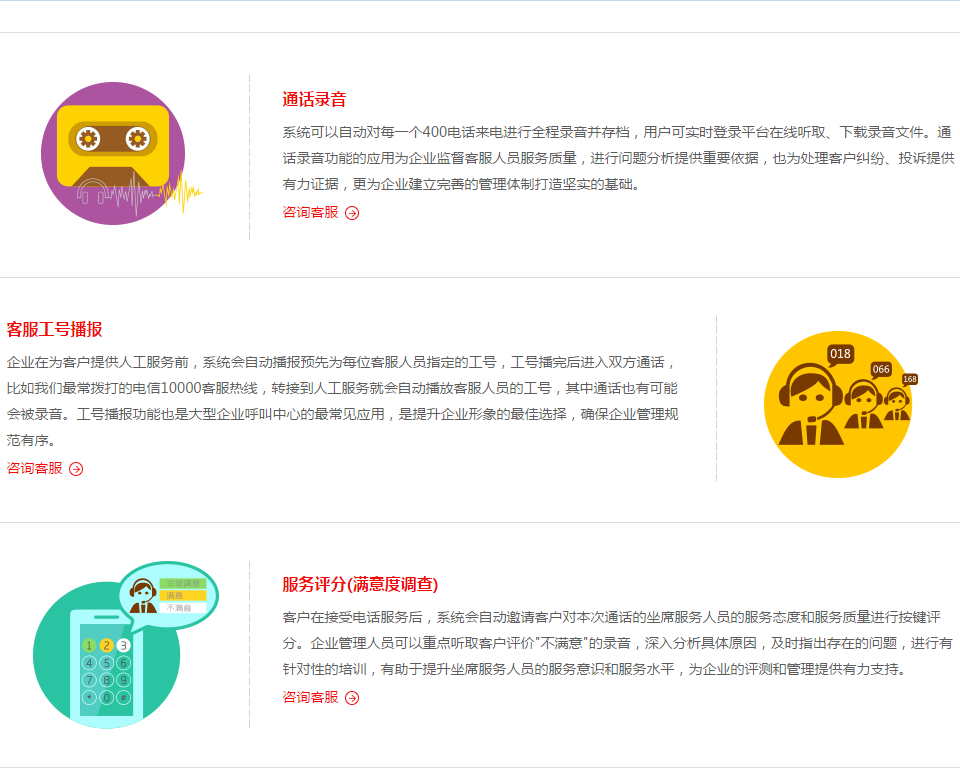The width and height of the screenshot is (960, 772).
Task: Open the 客服工号播报 heading
Action: 54,329
